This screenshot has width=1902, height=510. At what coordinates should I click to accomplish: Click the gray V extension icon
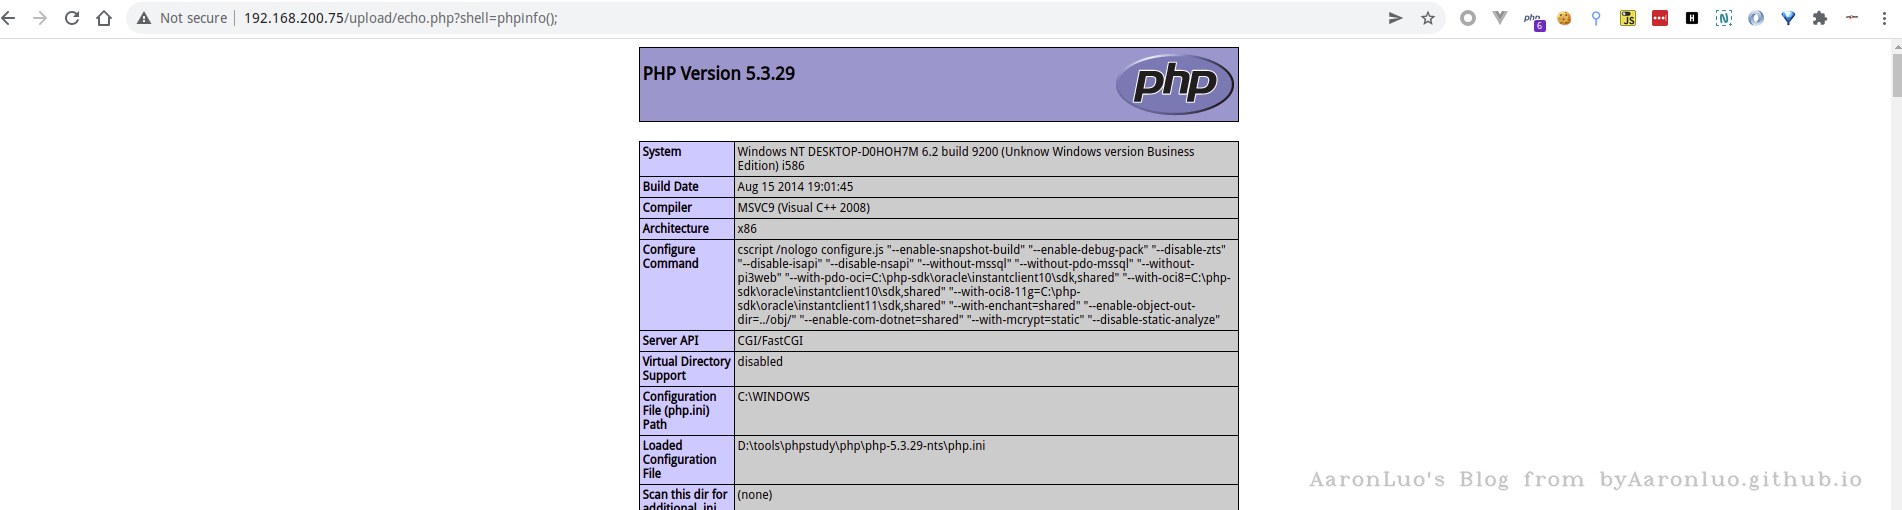point(1500,18)
